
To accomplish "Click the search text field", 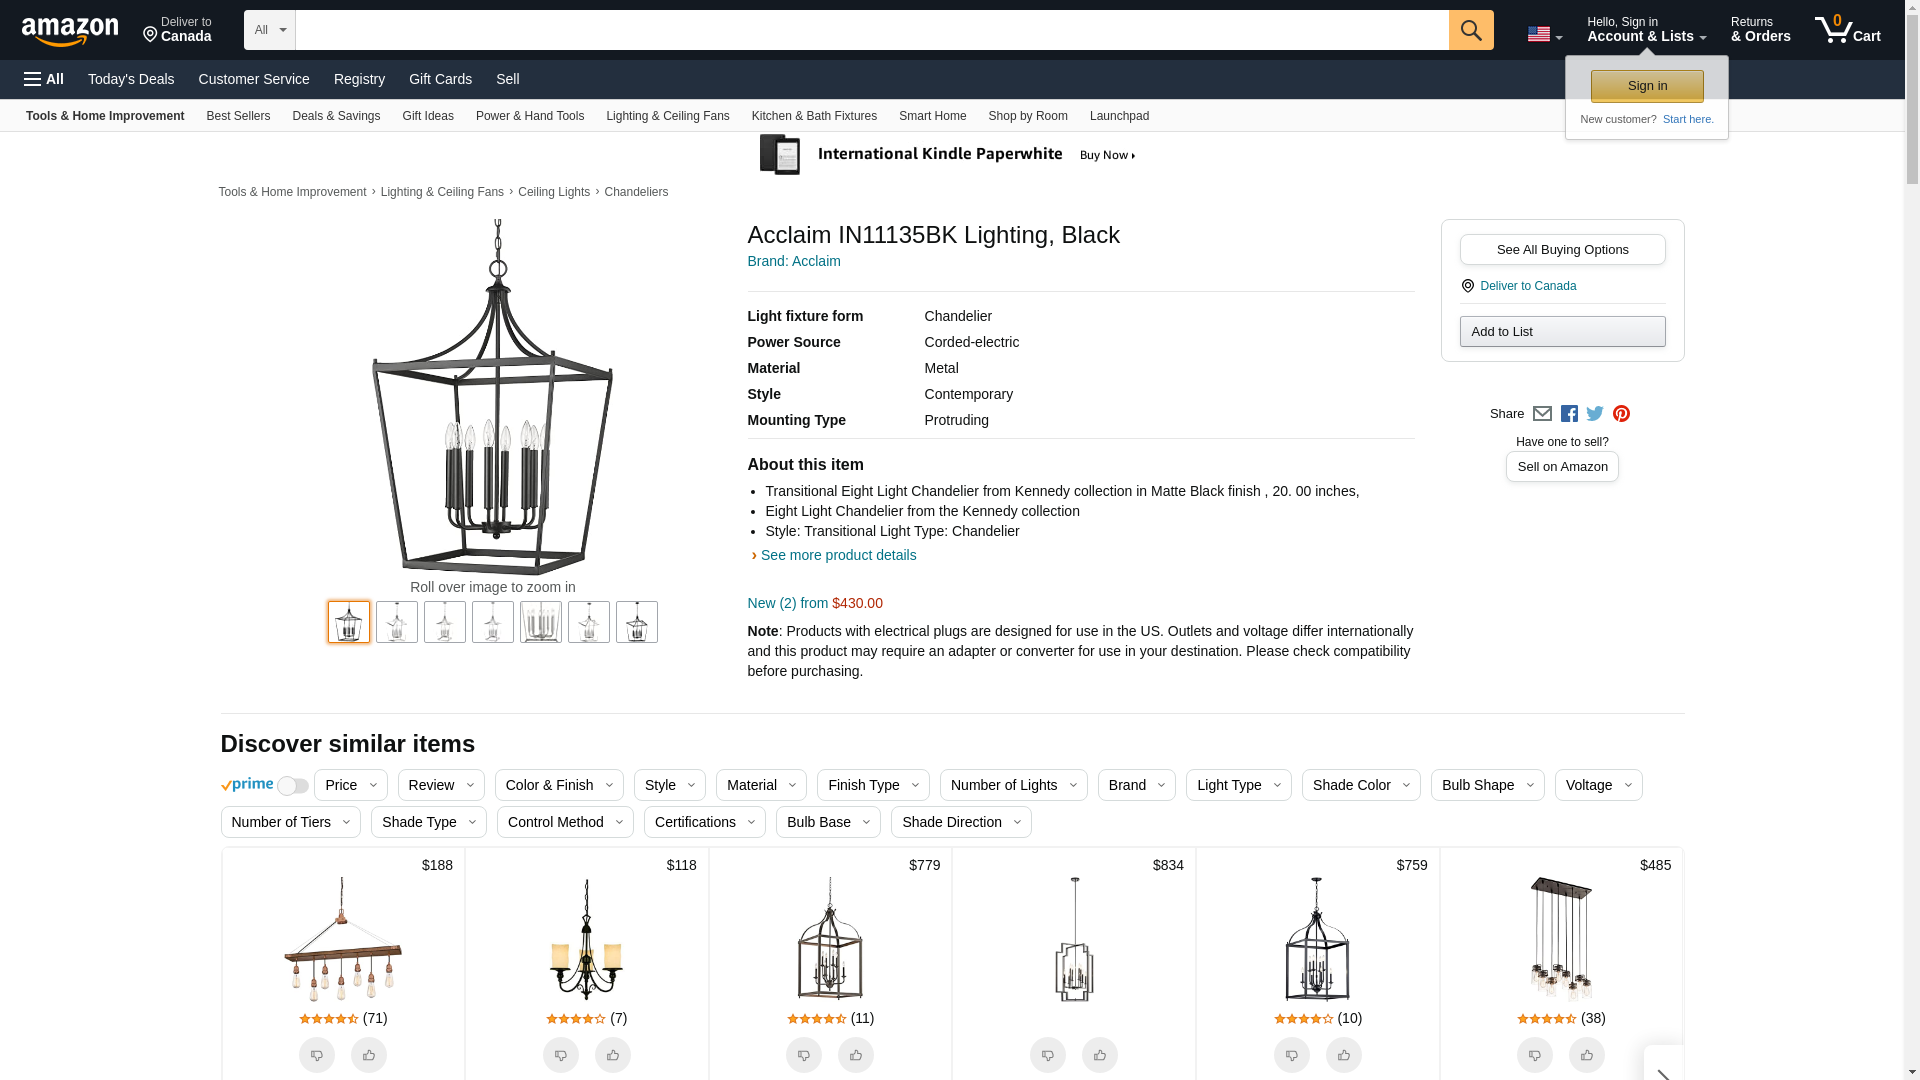I will click(872, 30).
